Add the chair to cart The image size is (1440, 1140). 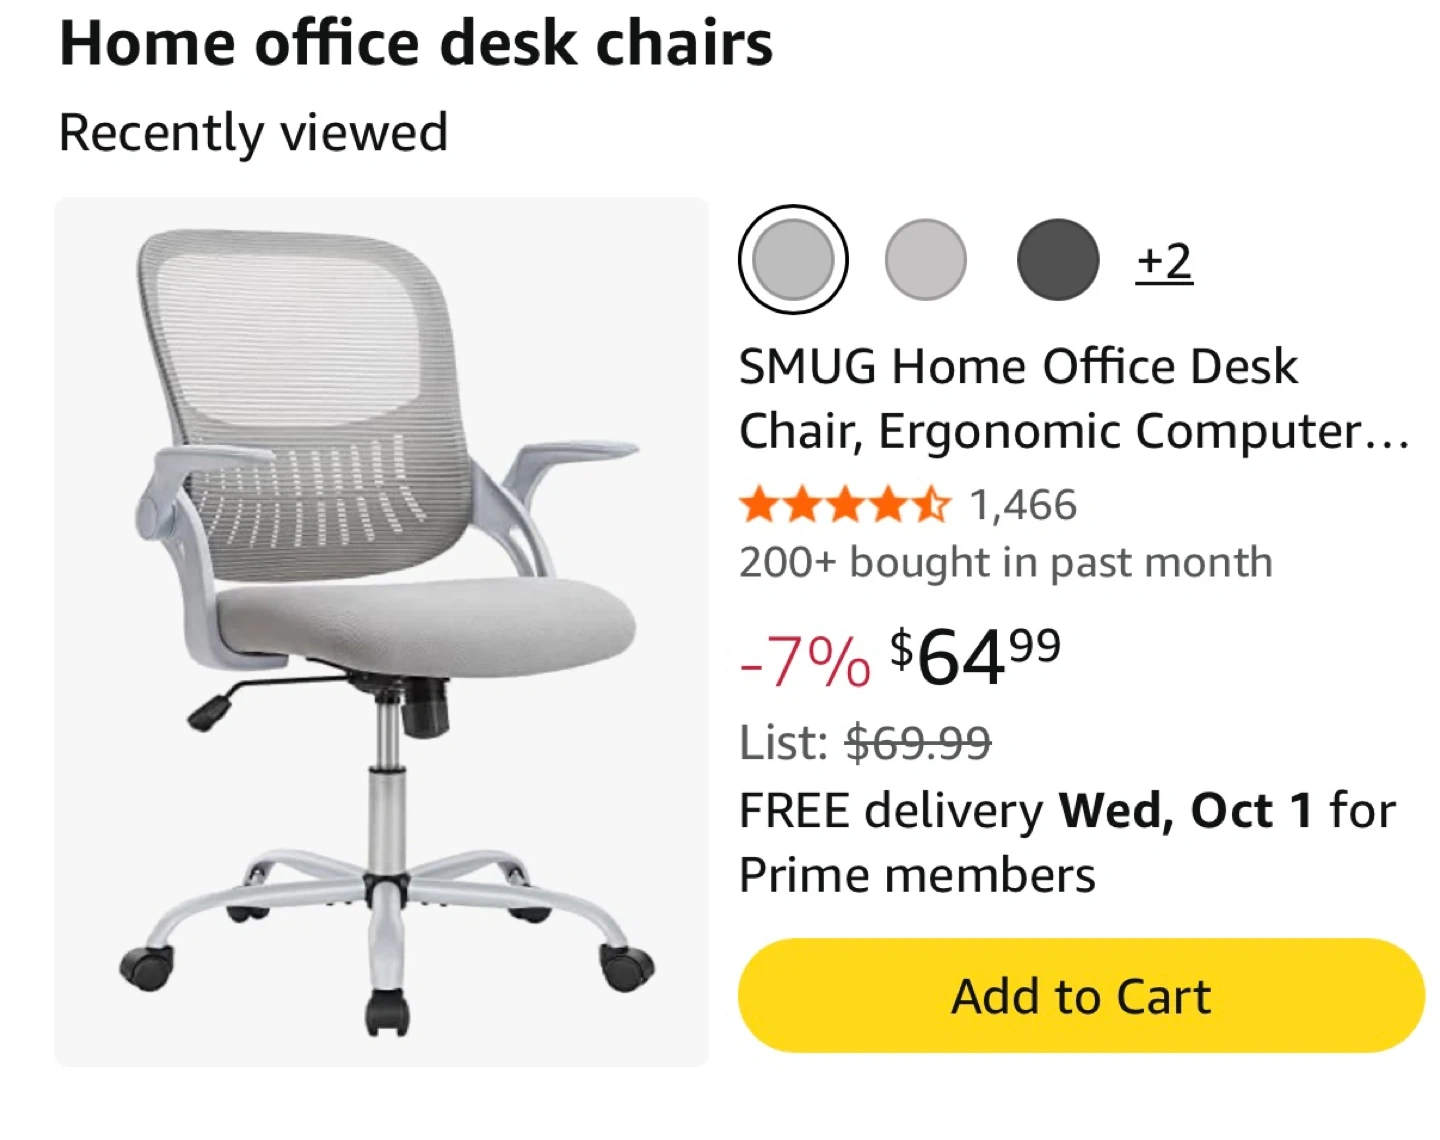click(1081, 995)
